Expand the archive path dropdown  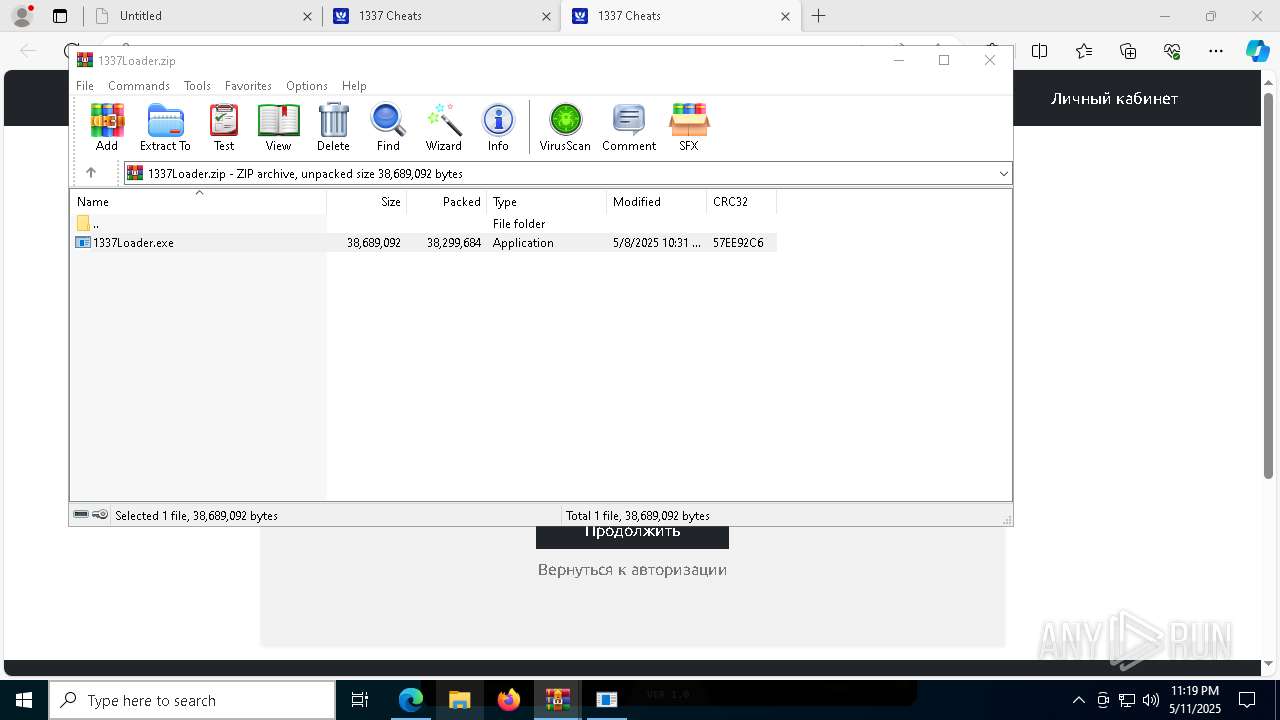(x=1003, y=174)
